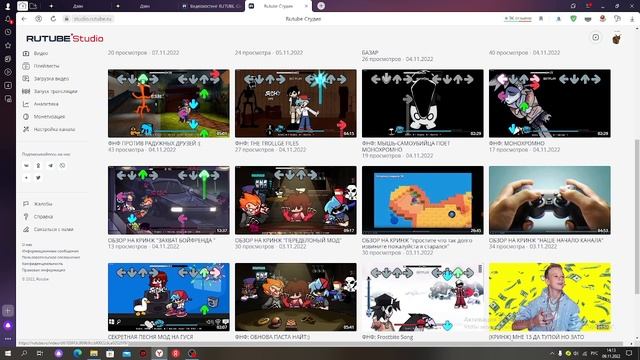Screen dimensions: 640x360
Task: Open ФНФ: THE TROLLGE FILES thumbnail
Action: point(296,103)
